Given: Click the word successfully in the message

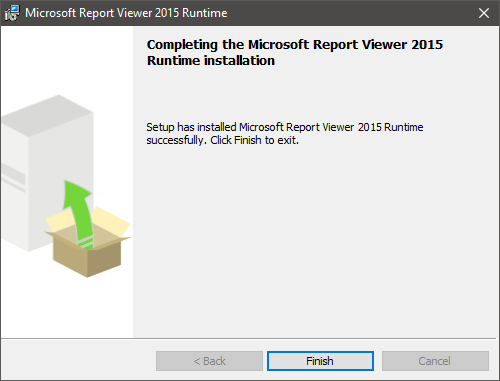Looking at the screenshot, I should [x=175, y=140].
